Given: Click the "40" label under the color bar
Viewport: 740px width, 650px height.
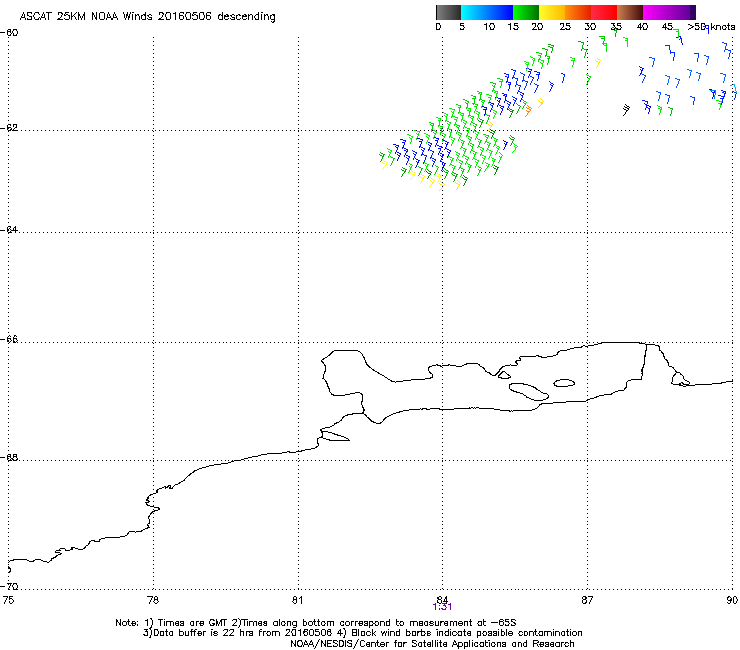Looking at the screenshot, I should tap(642, 27).
